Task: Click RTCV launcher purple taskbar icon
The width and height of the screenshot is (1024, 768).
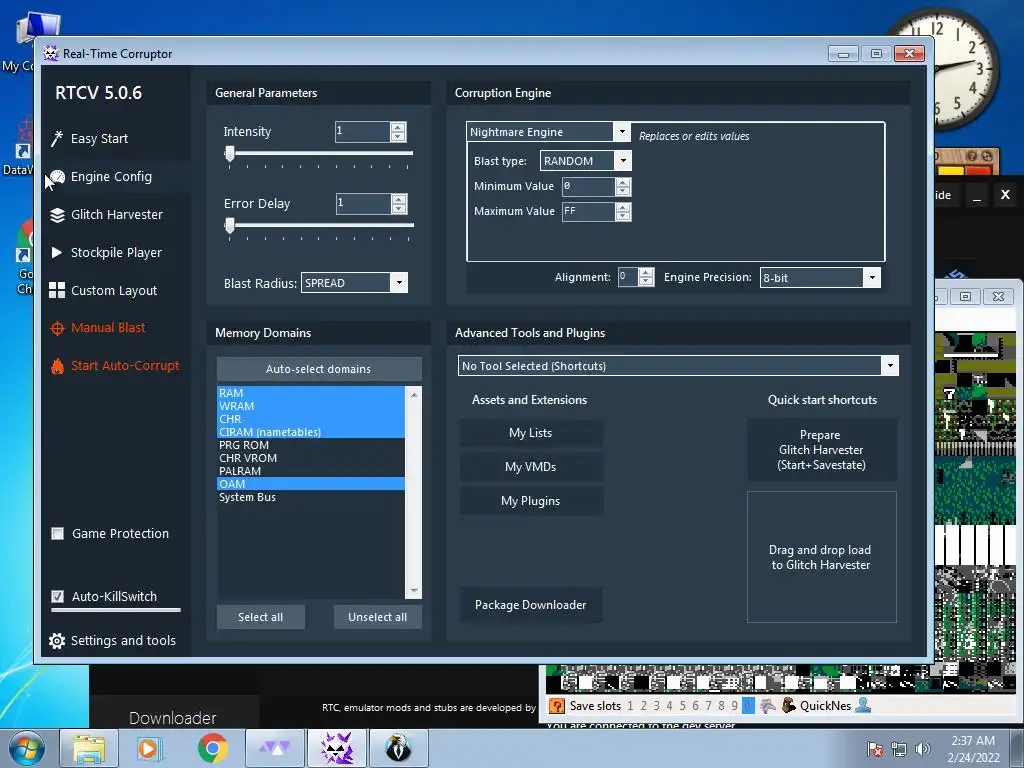Action: click(x=275, y=748)
